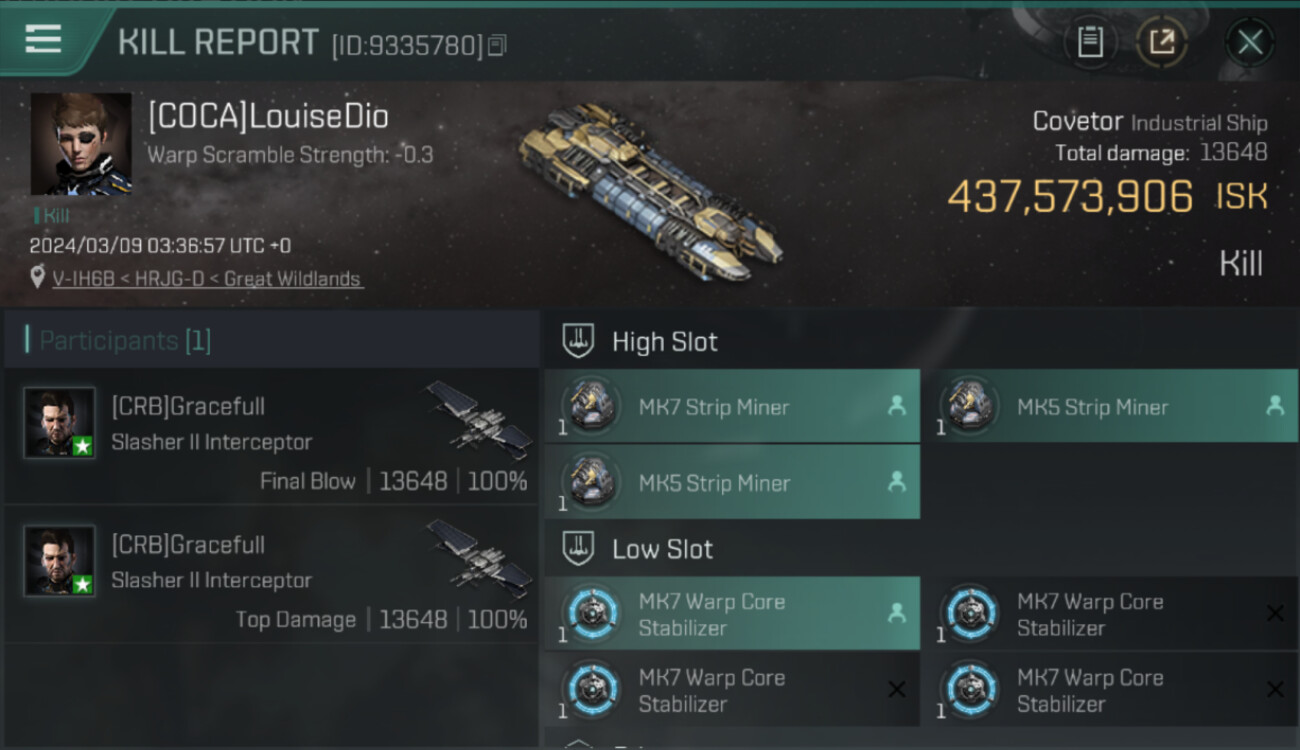Select the right-column MK5 Strip Miner row
The width and height of the screenshot is (1300, 750).
1111,406
